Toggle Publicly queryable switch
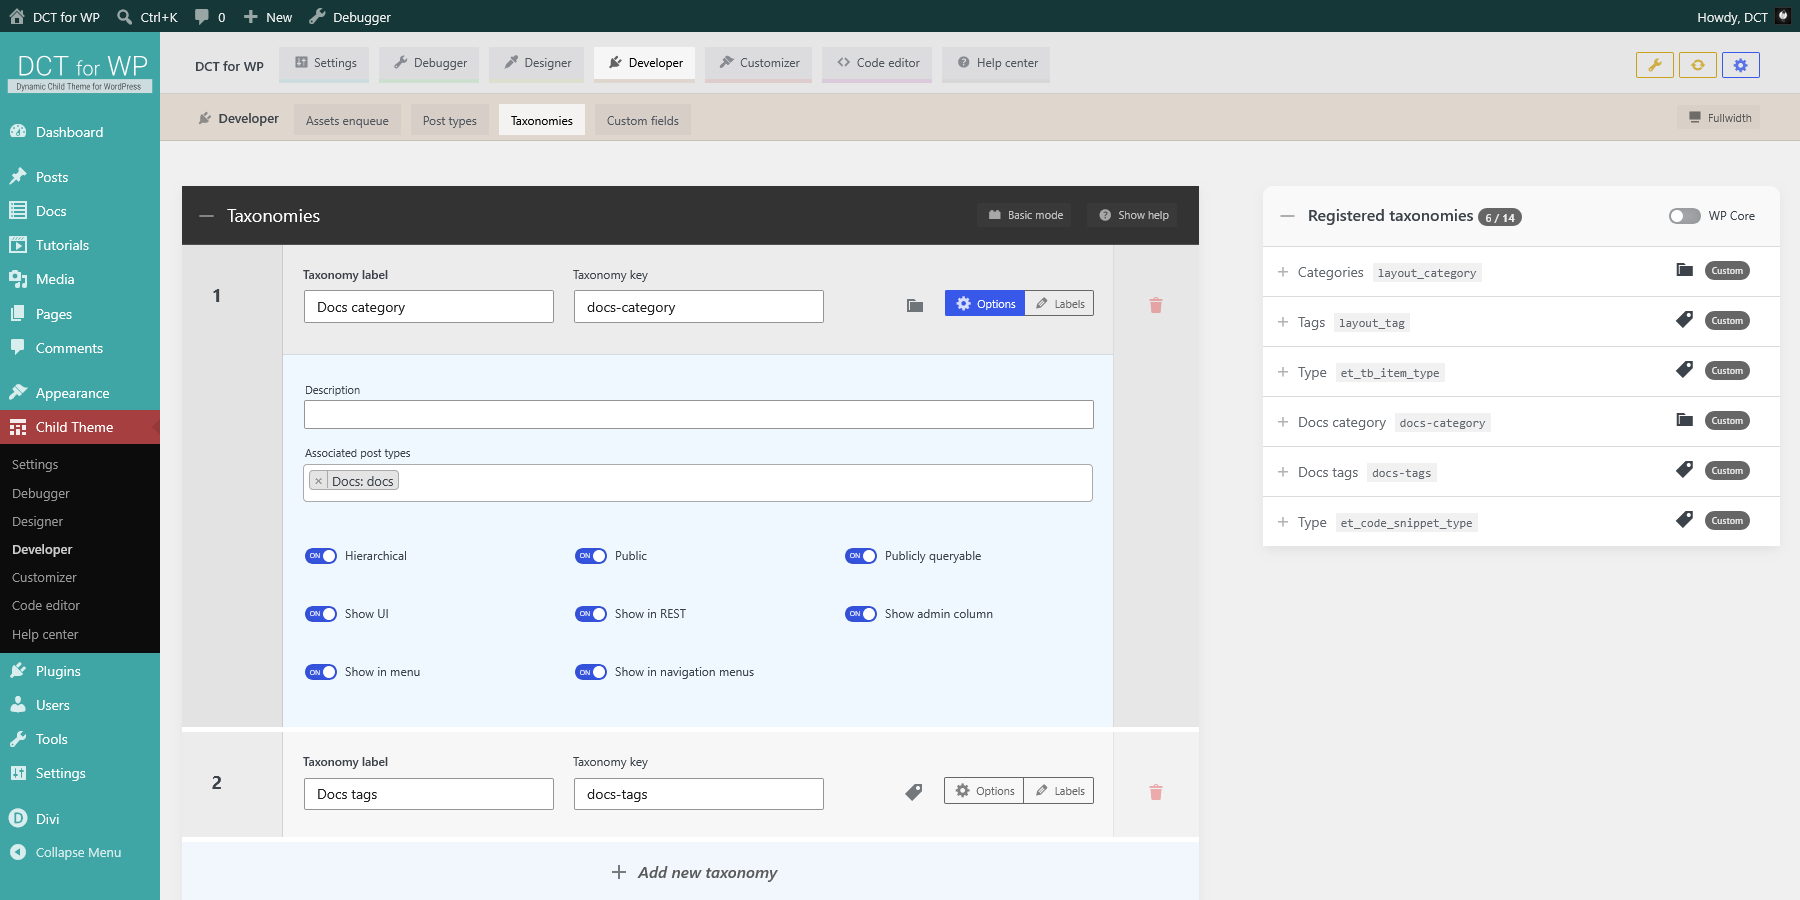 (x=861, y=556)
